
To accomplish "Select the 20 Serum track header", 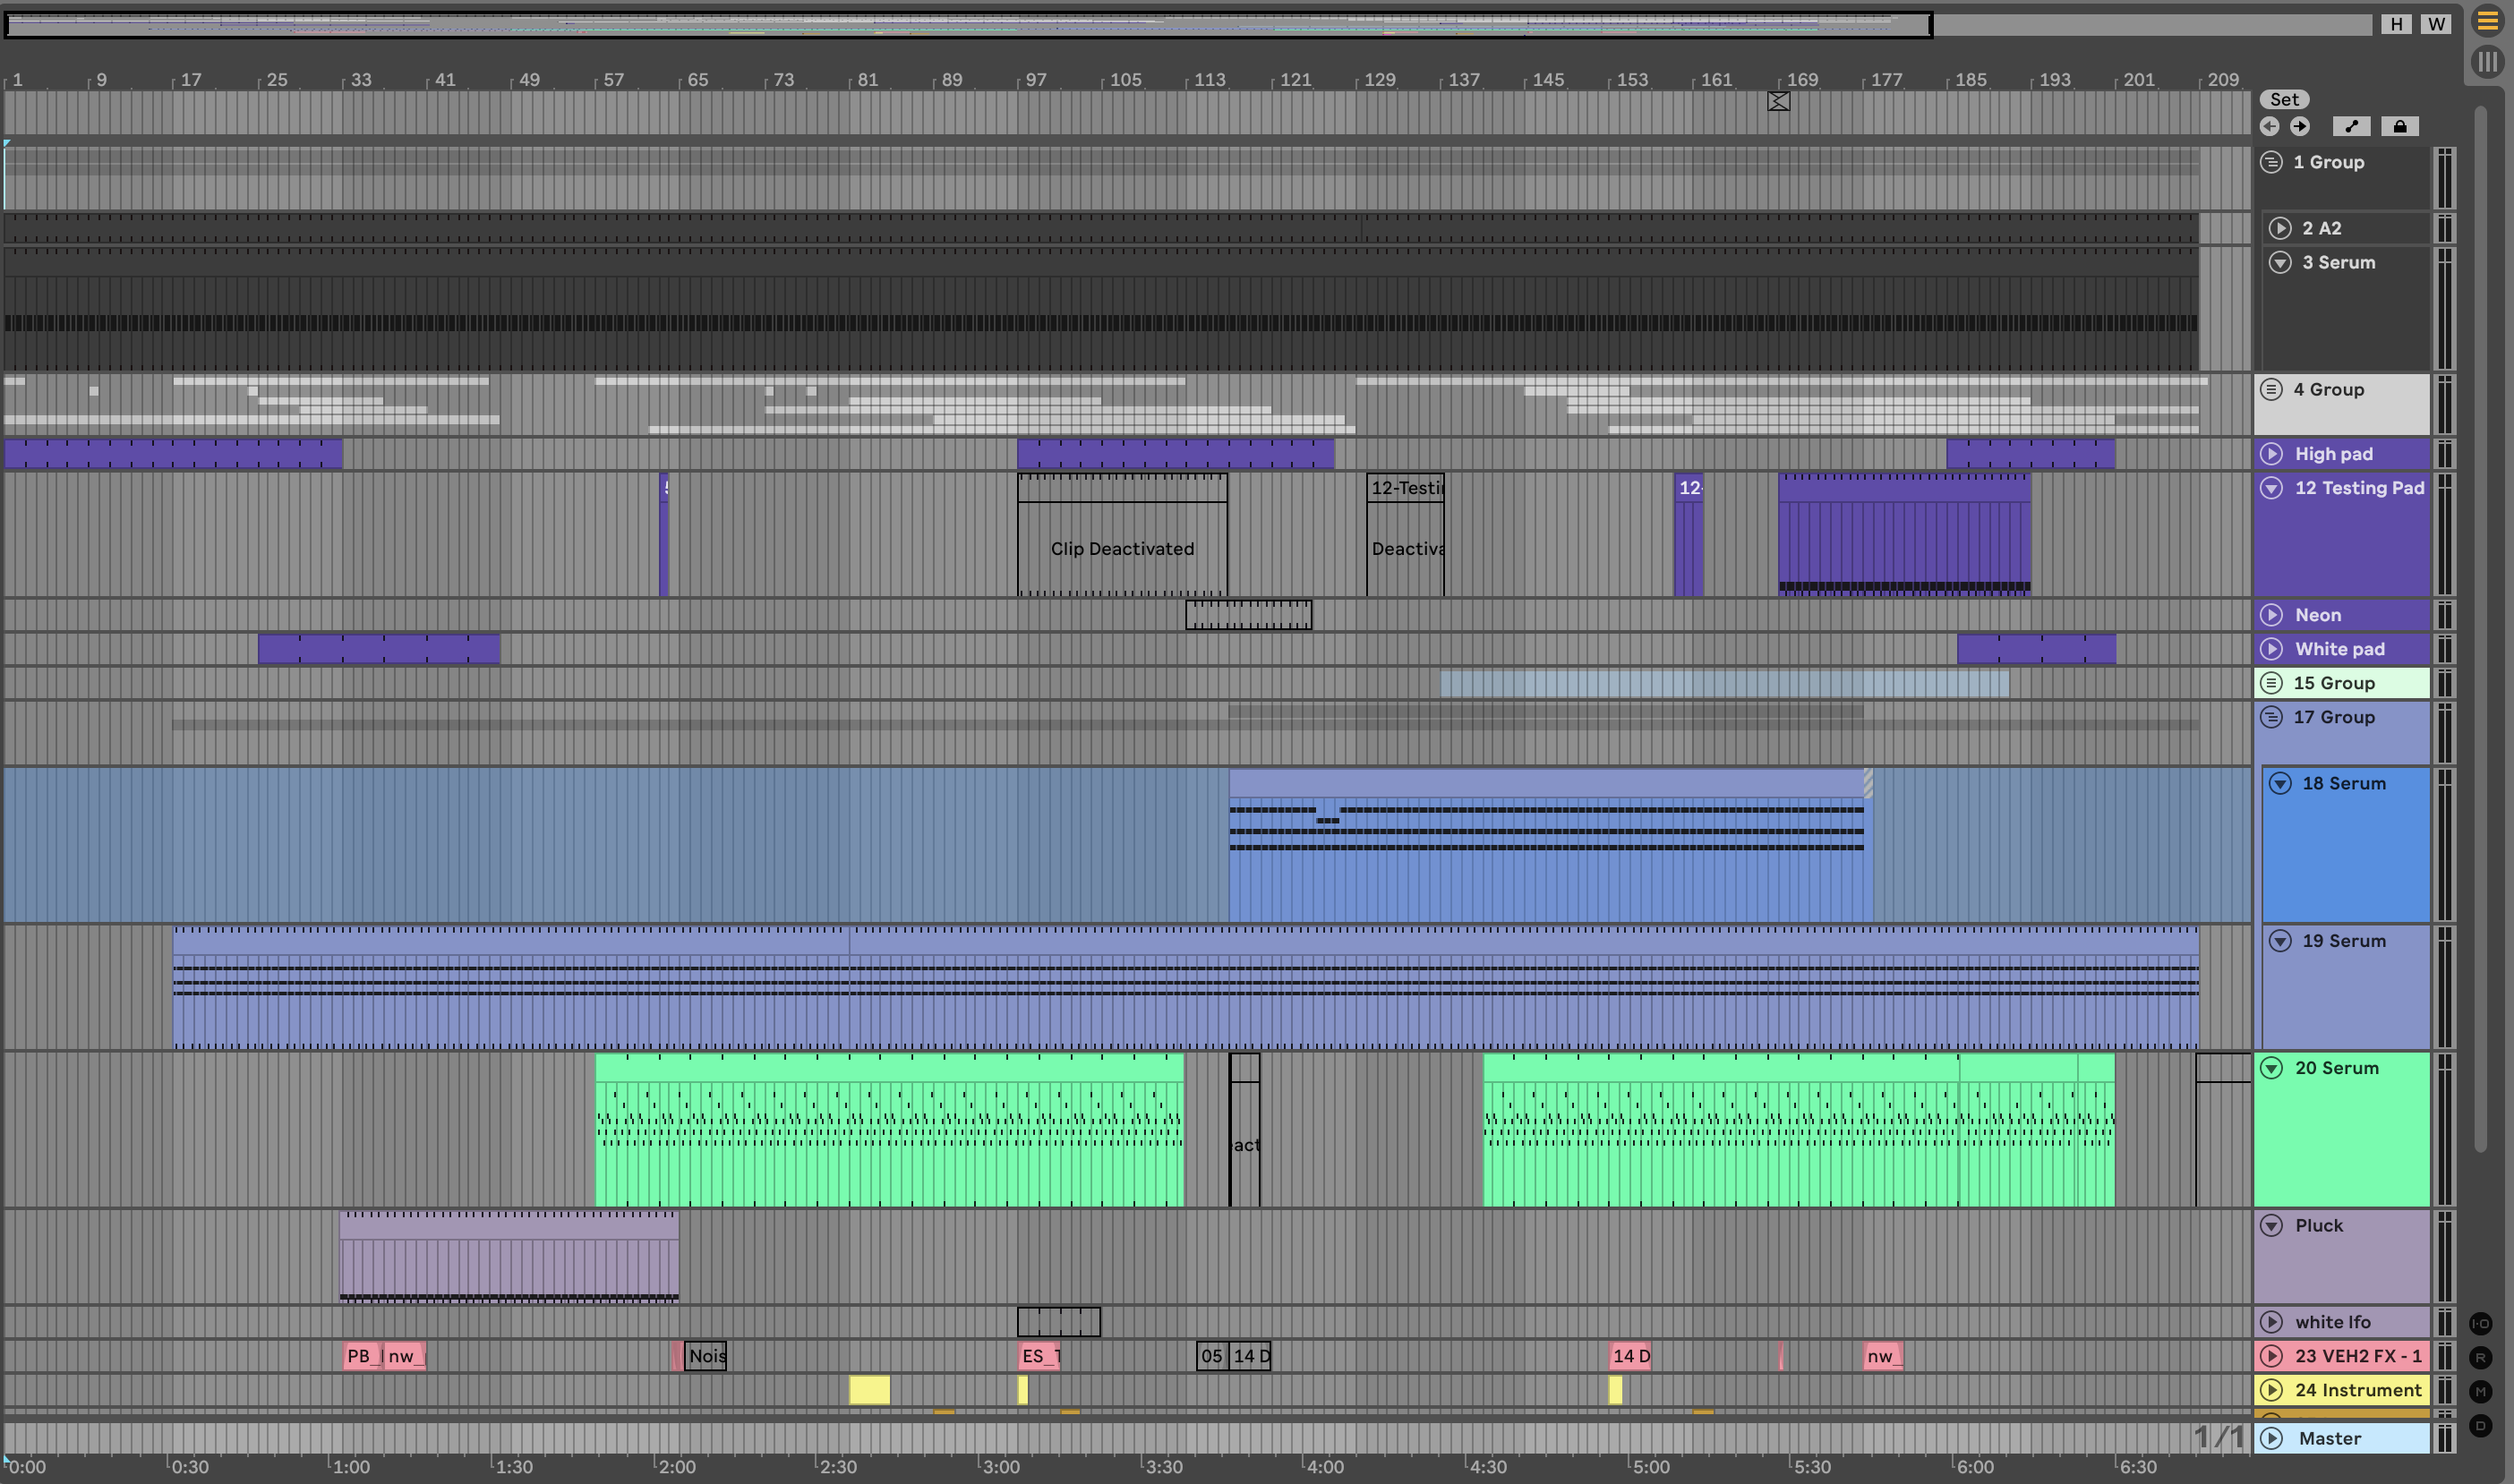I will [2342, 1129].
